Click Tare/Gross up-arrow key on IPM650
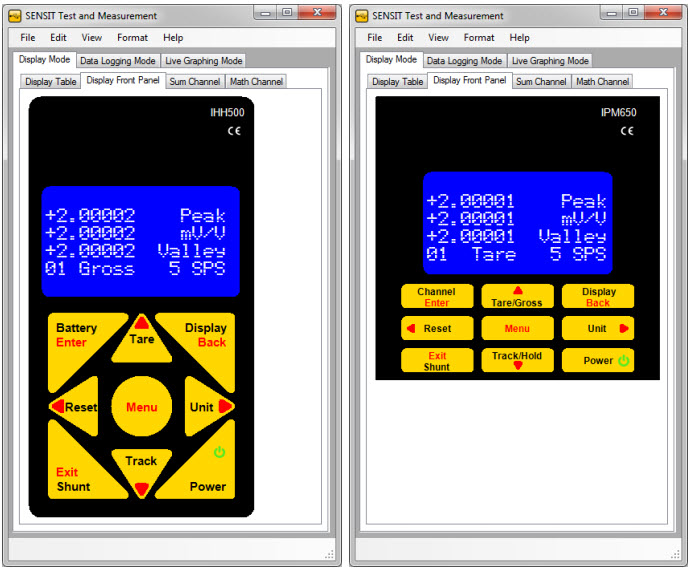This screenshot has height=568, width=690. (x=518, y=297)
